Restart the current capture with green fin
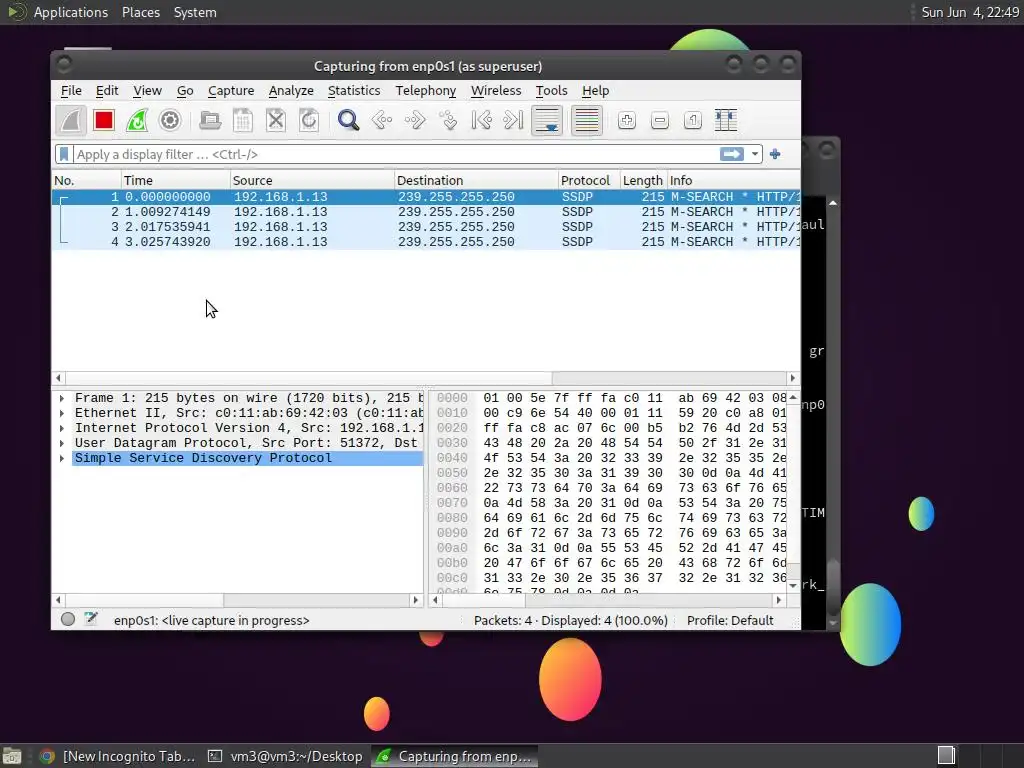 tap(137, 121)
